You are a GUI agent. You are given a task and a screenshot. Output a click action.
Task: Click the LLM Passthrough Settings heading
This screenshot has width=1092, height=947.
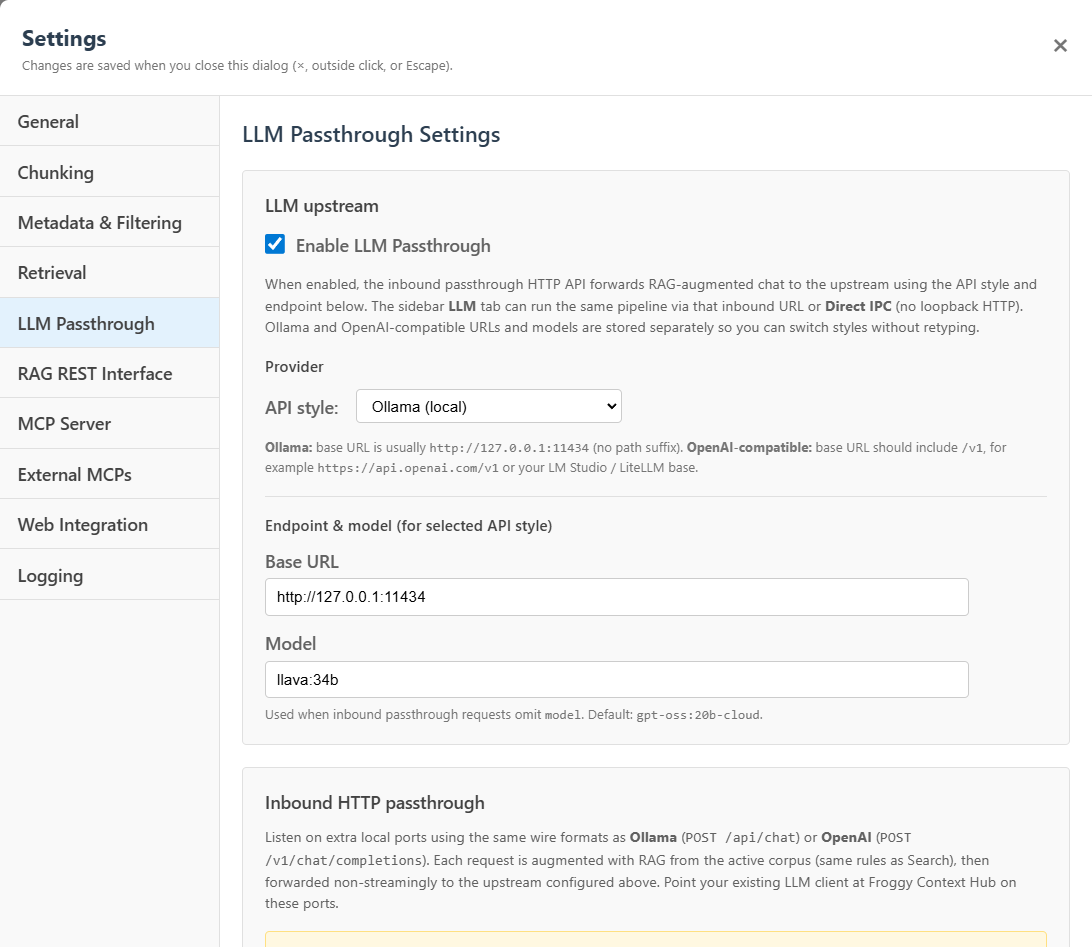371,134
